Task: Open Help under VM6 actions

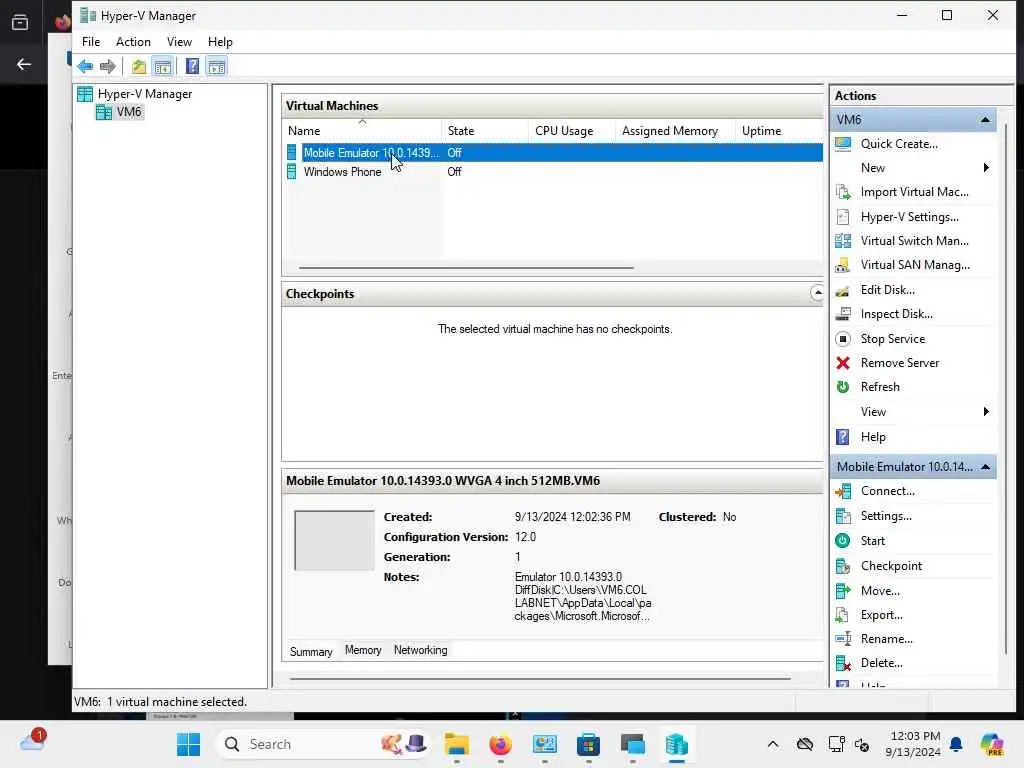Action: pyautogui.click(x=872, y=437)
